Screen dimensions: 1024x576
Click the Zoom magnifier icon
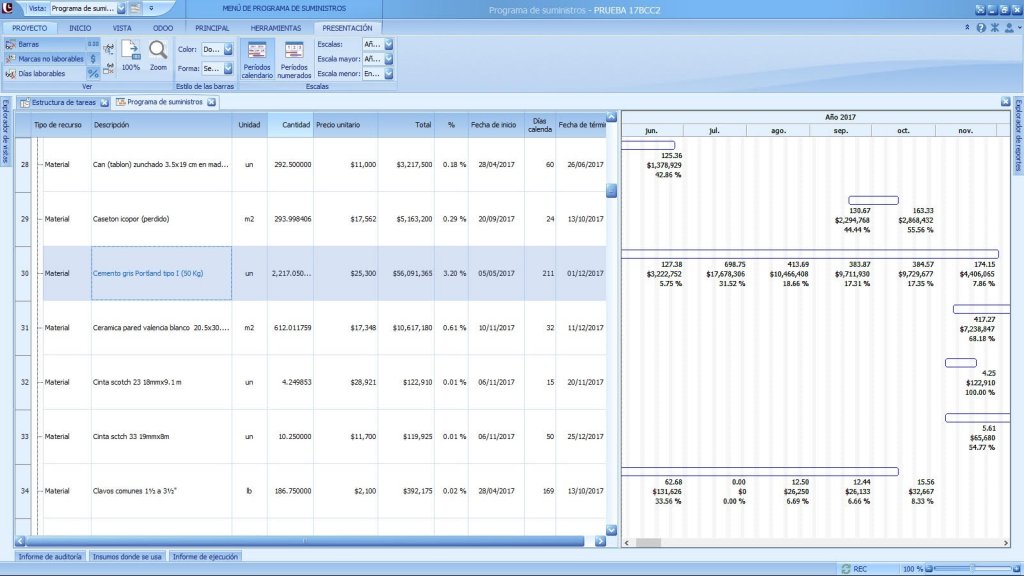pyautogui.click(x=158, y=53)
